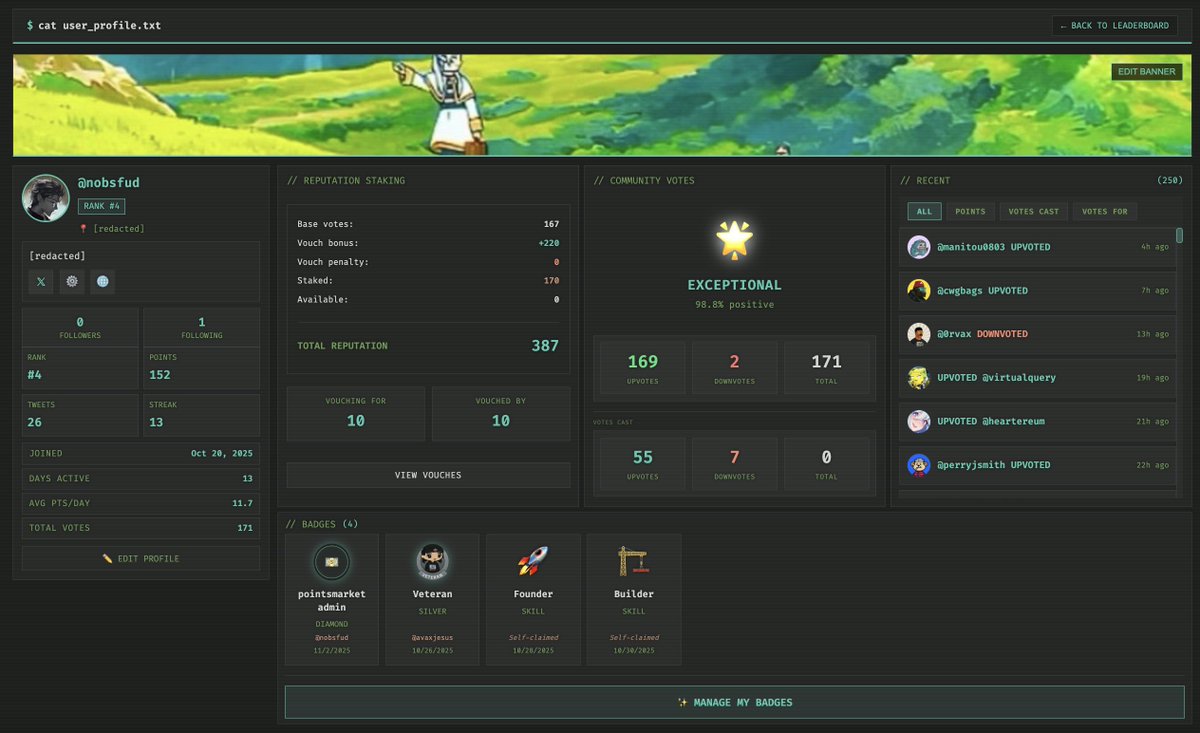Click the @heartereum username in recent
Image resolution: width=1200 pixels, height=733 pixels.
(x=1013, y=422)
